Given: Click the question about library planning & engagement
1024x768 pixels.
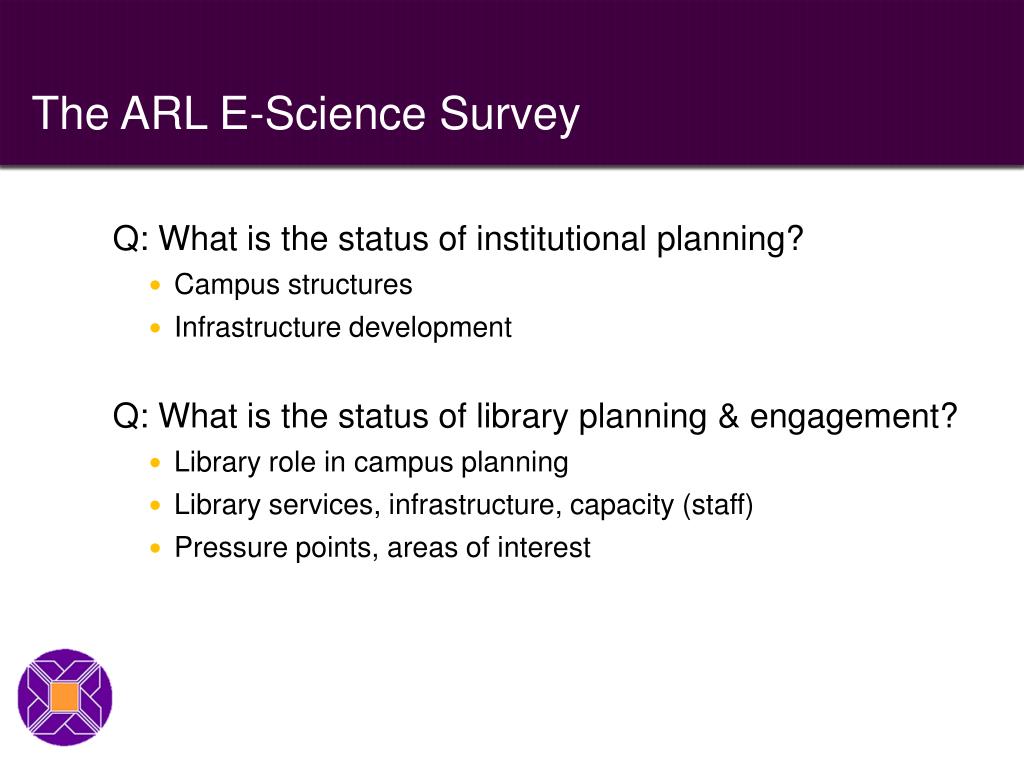Looking at the screenshot, I should 535,417.
